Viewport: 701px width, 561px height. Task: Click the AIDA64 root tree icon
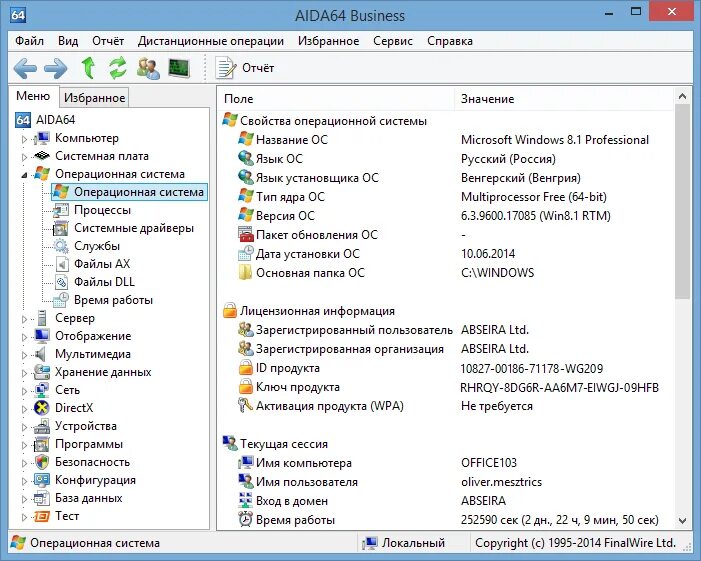point(23,120)
